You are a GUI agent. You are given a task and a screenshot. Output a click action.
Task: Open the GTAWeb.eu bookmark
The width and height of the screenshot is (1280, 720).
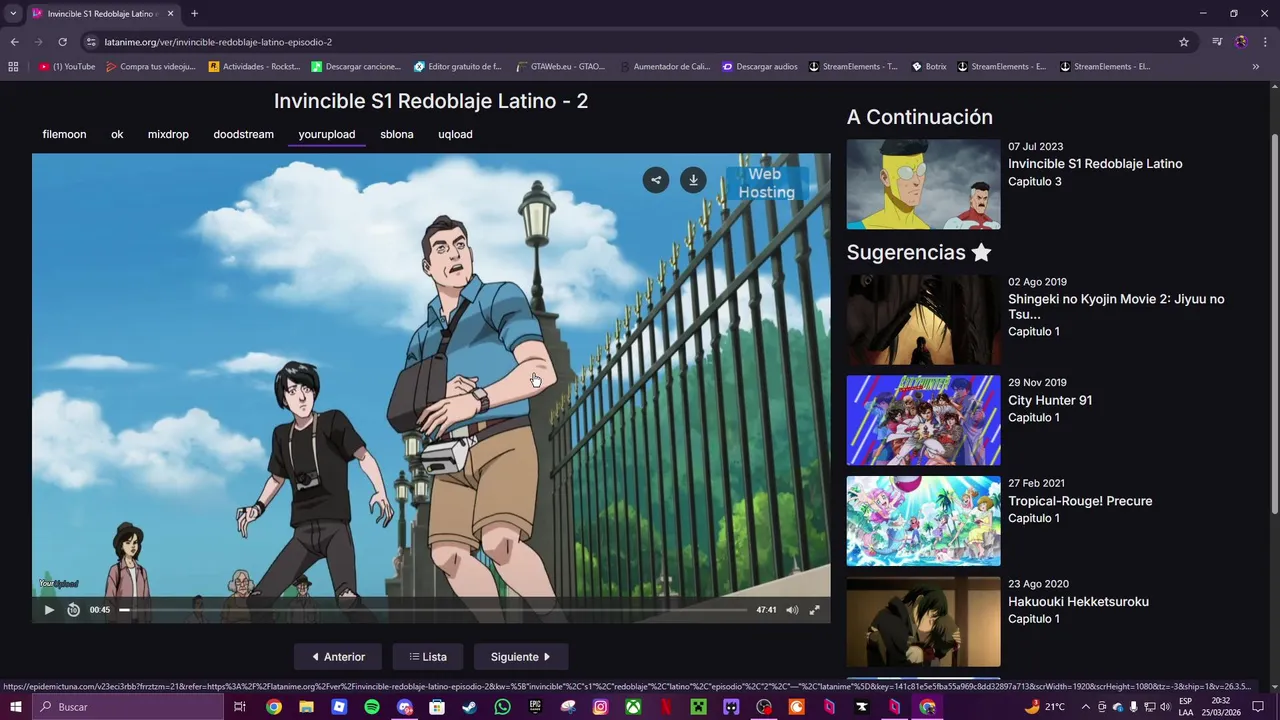(561, 66)
